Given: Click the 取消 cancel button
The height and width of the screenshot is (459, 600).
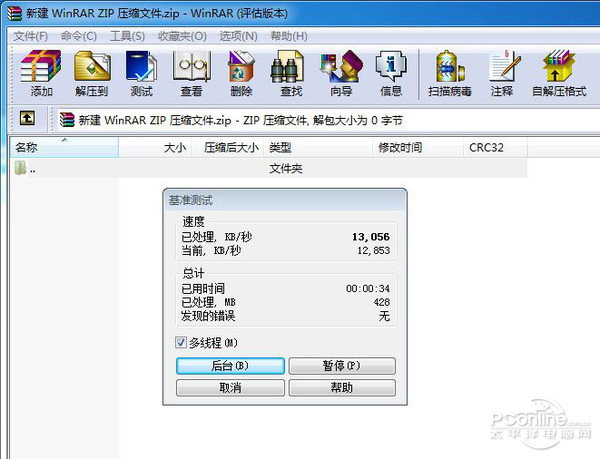Looking at the screenshot, I should tap(230, 388).
